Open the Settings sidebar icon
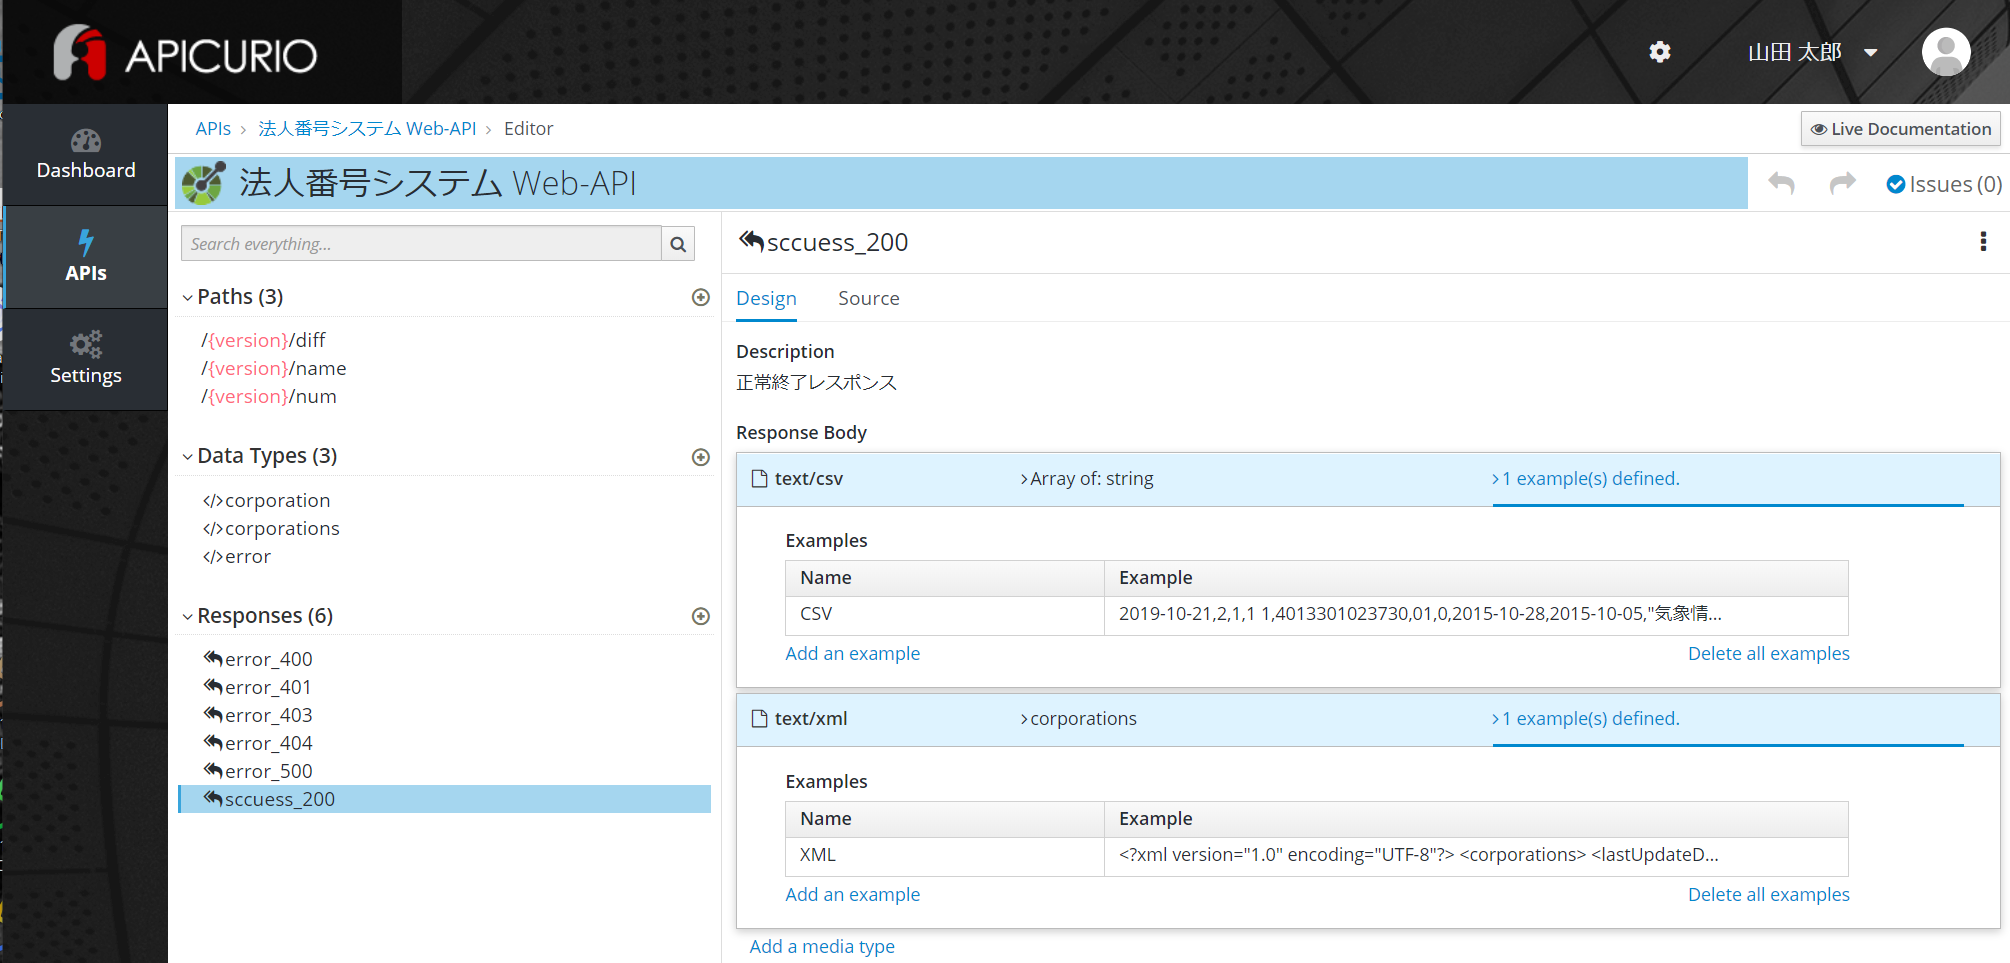 pos(86,359)
